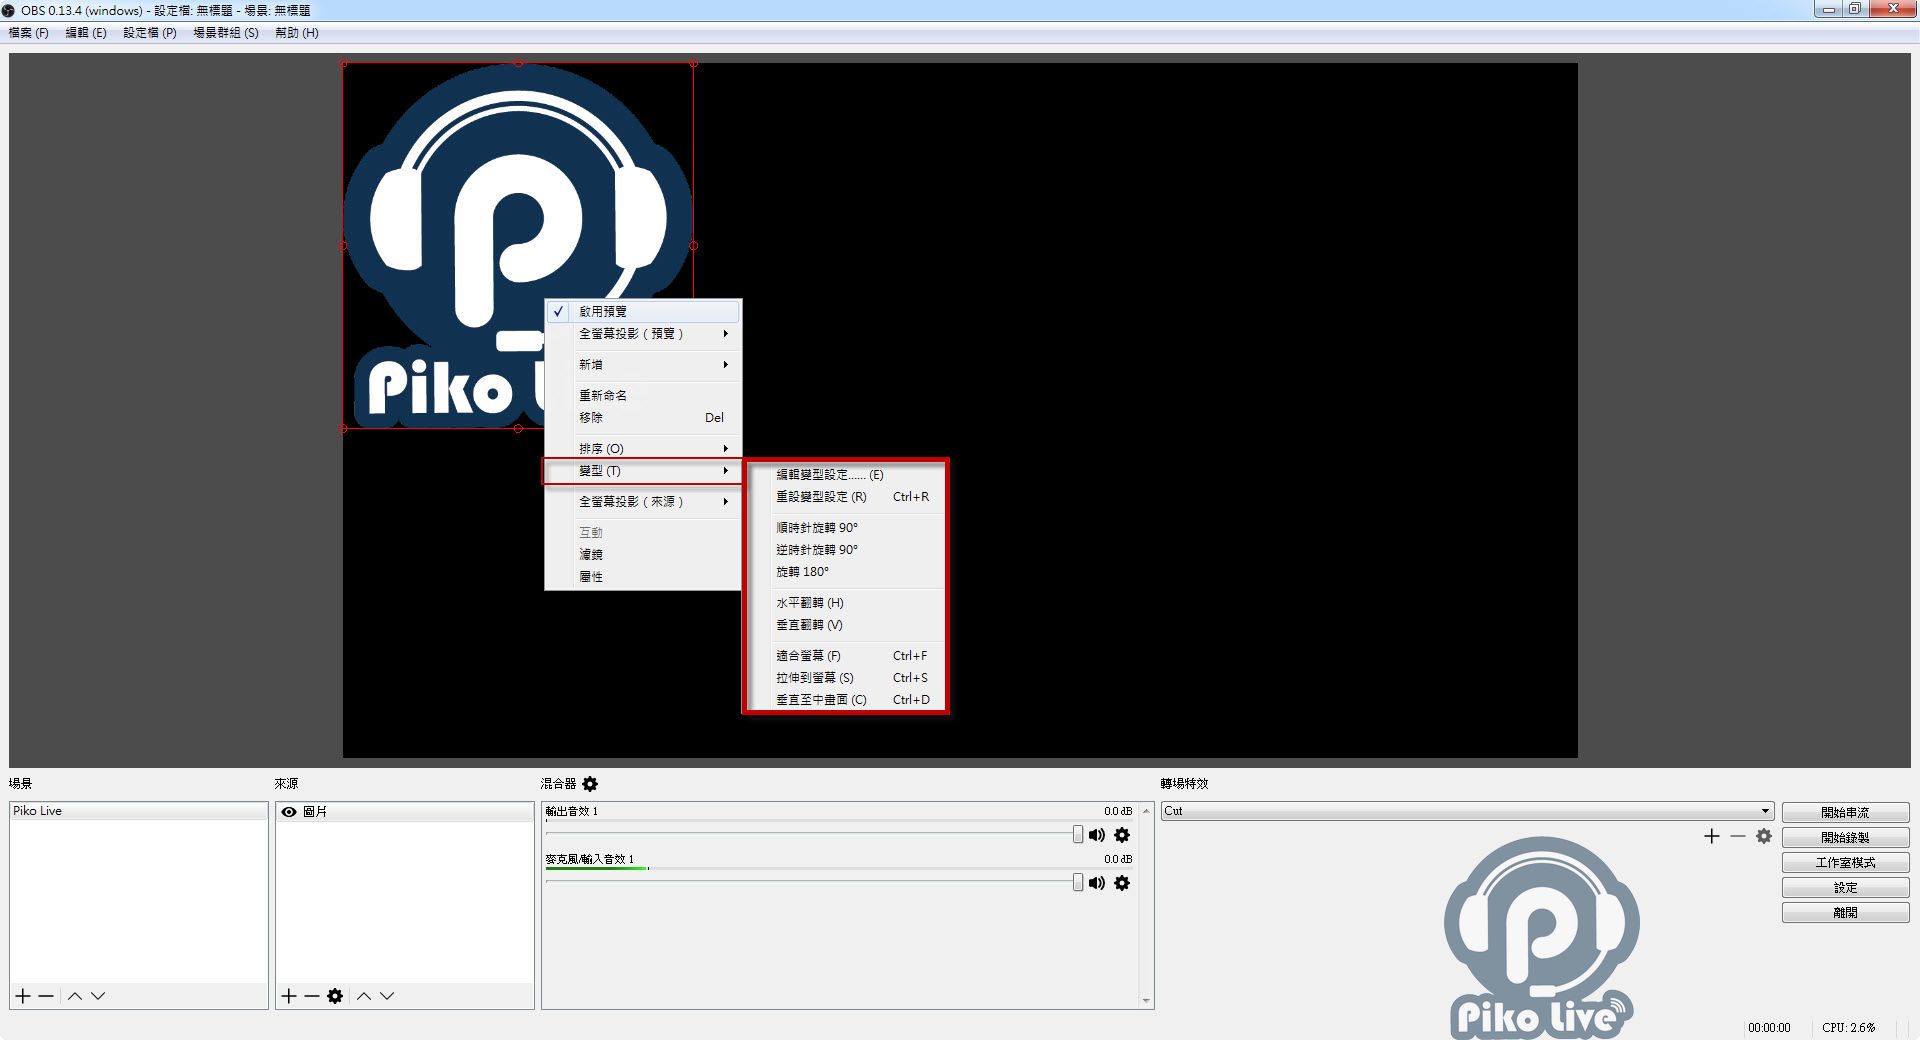The height and width of the screenshot is (1040, 1920).
Task: Mute the 麥克風/輸入音效 1 speaker icon
Action: pos(1097,883)
